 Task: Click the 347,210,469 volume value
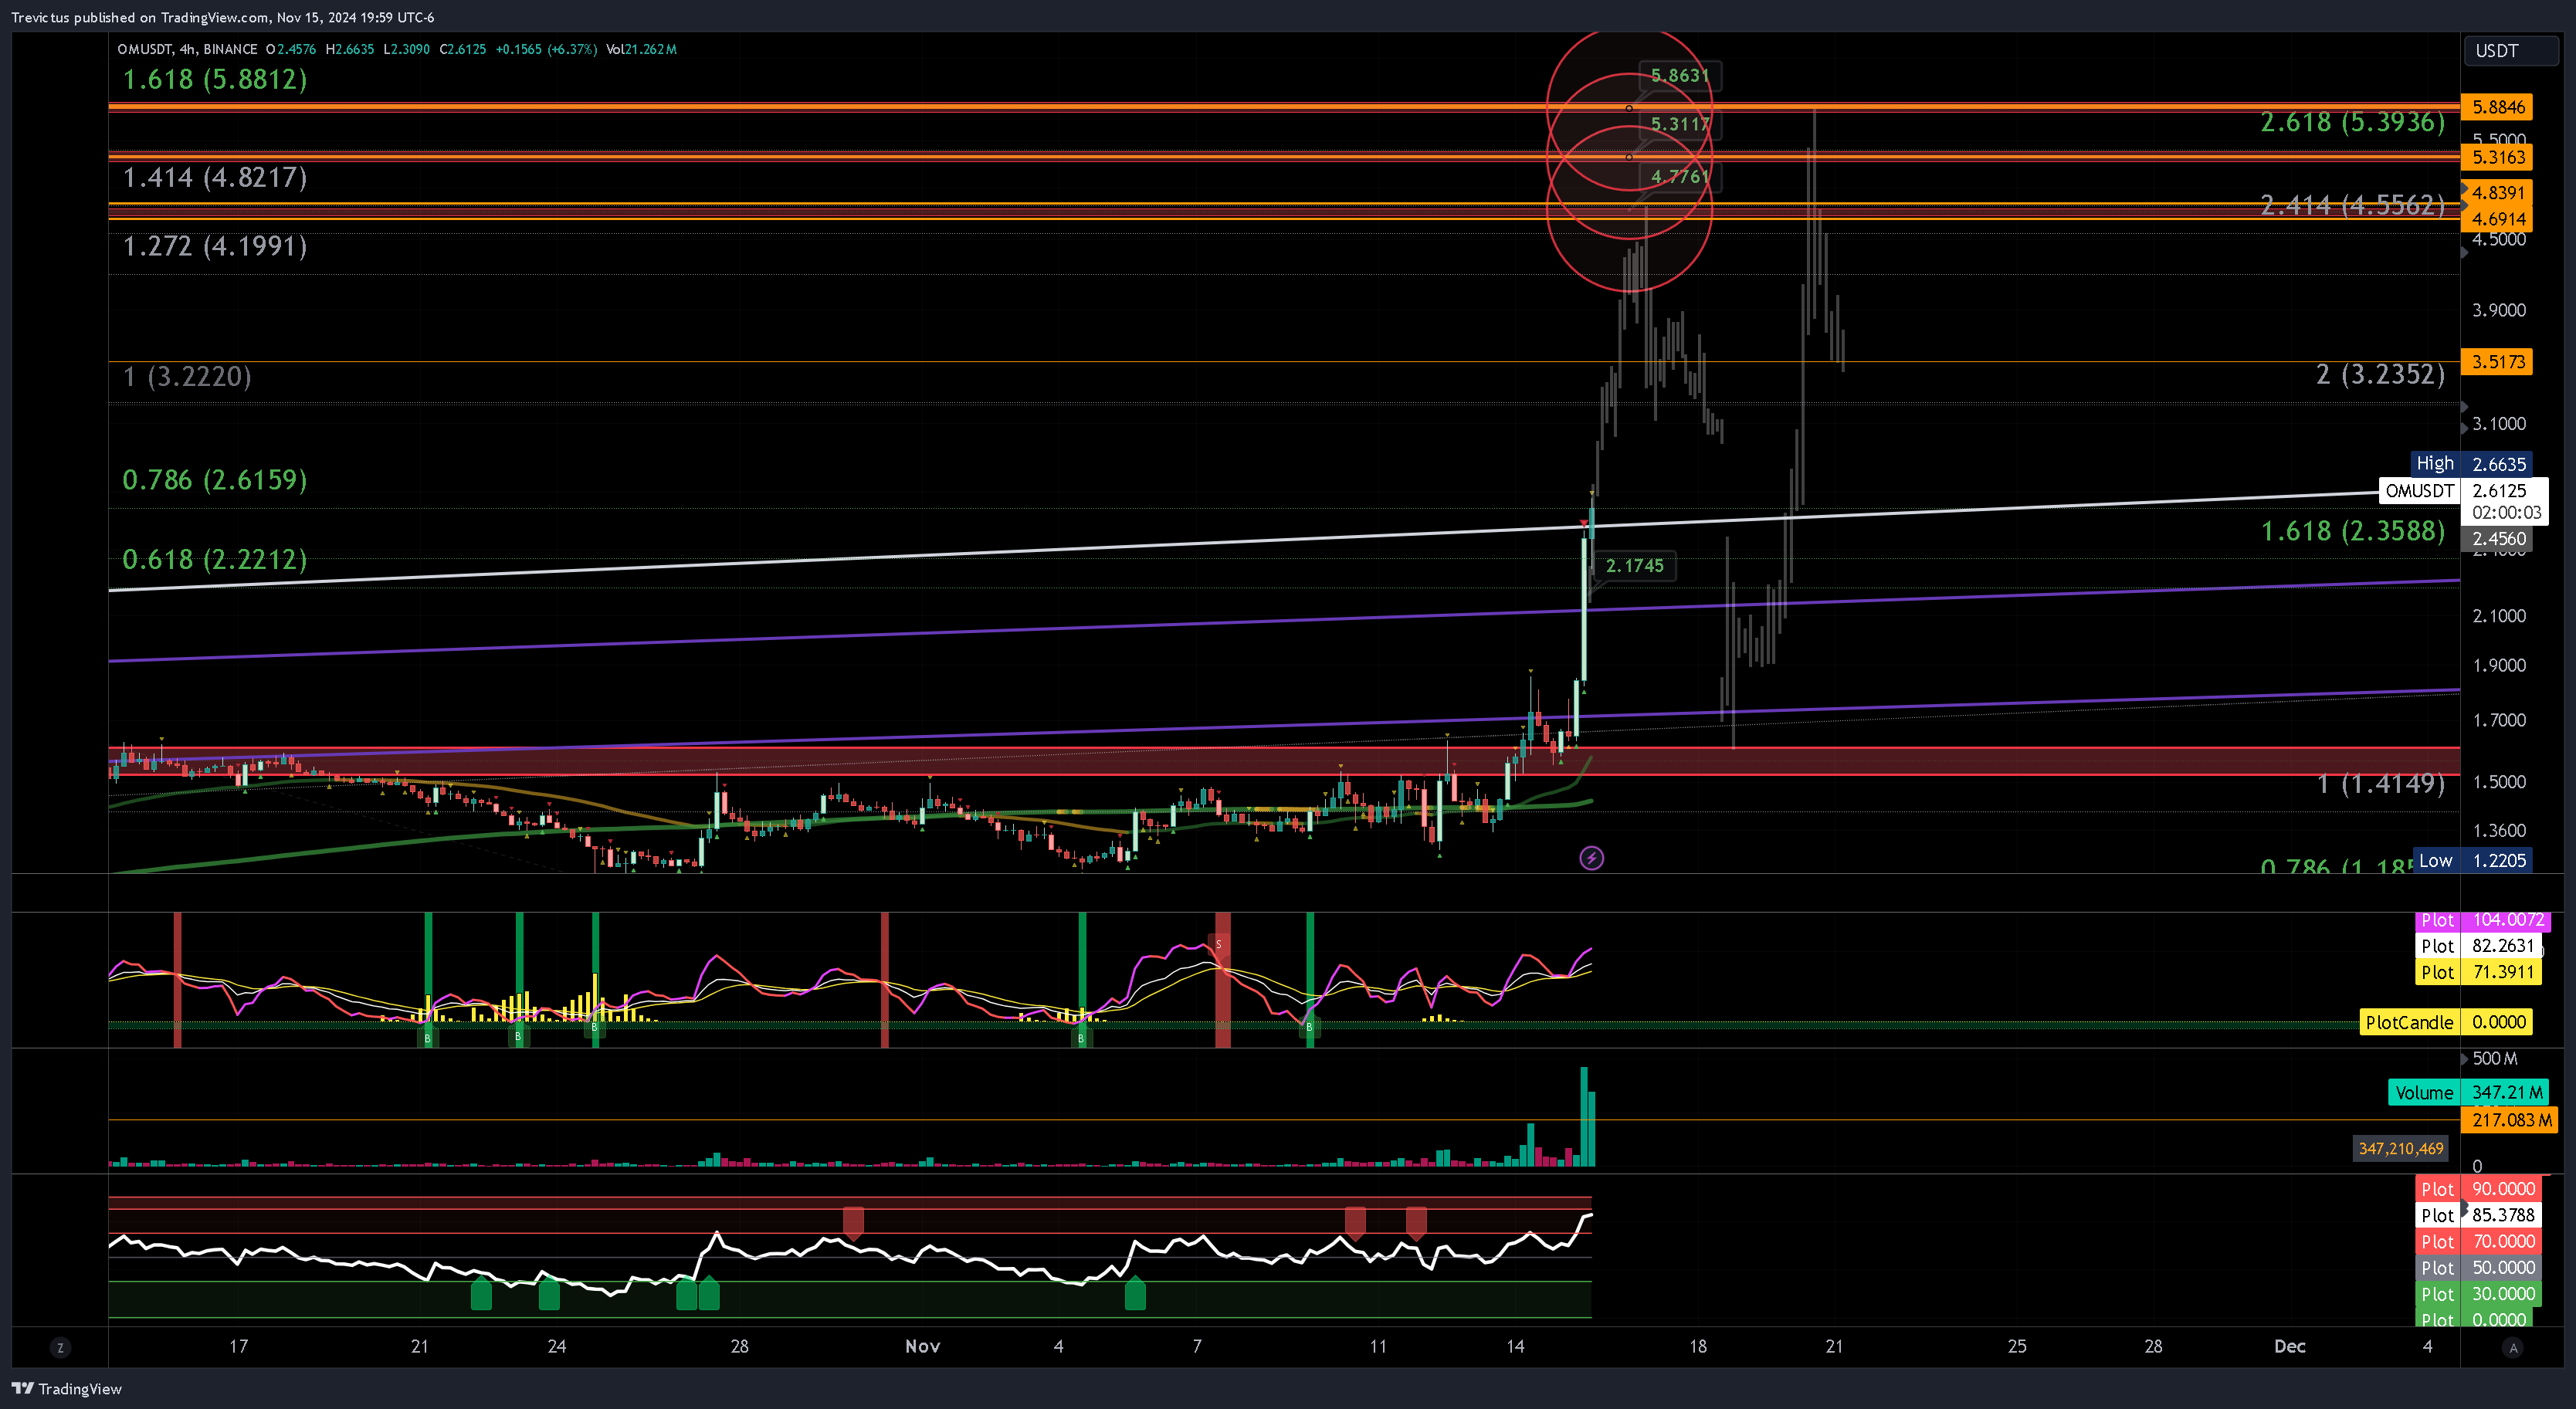2400,1148
